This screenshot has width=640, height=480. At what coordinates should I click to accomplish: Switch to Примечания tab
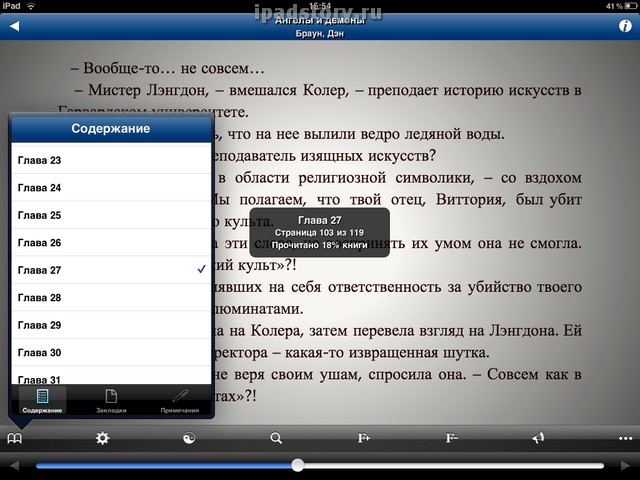click(x=180, y=401)
